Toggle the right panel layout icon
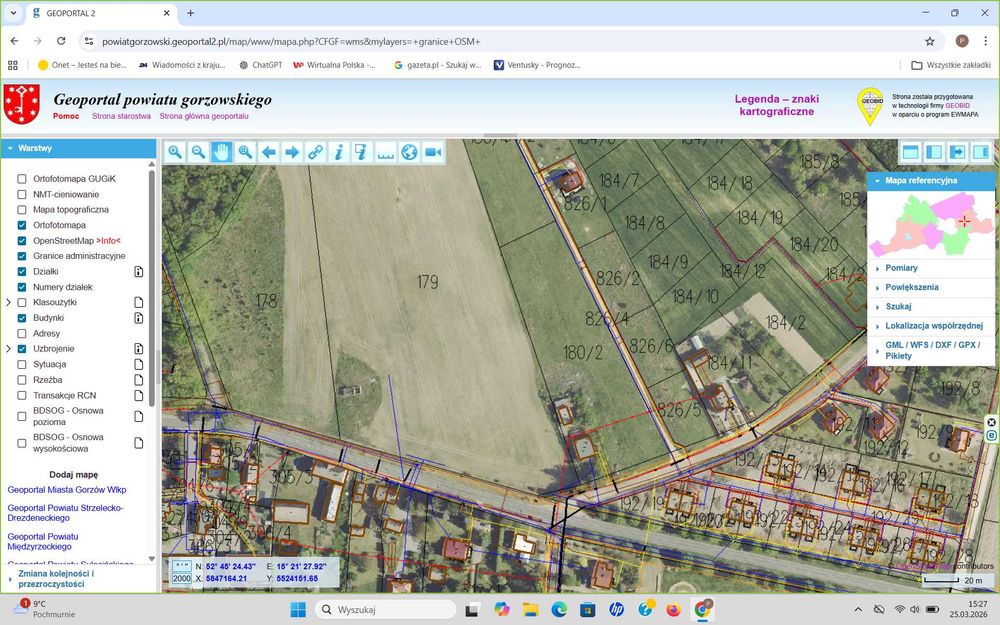This screenshot has width=1000, height=625. click(981, 152)
